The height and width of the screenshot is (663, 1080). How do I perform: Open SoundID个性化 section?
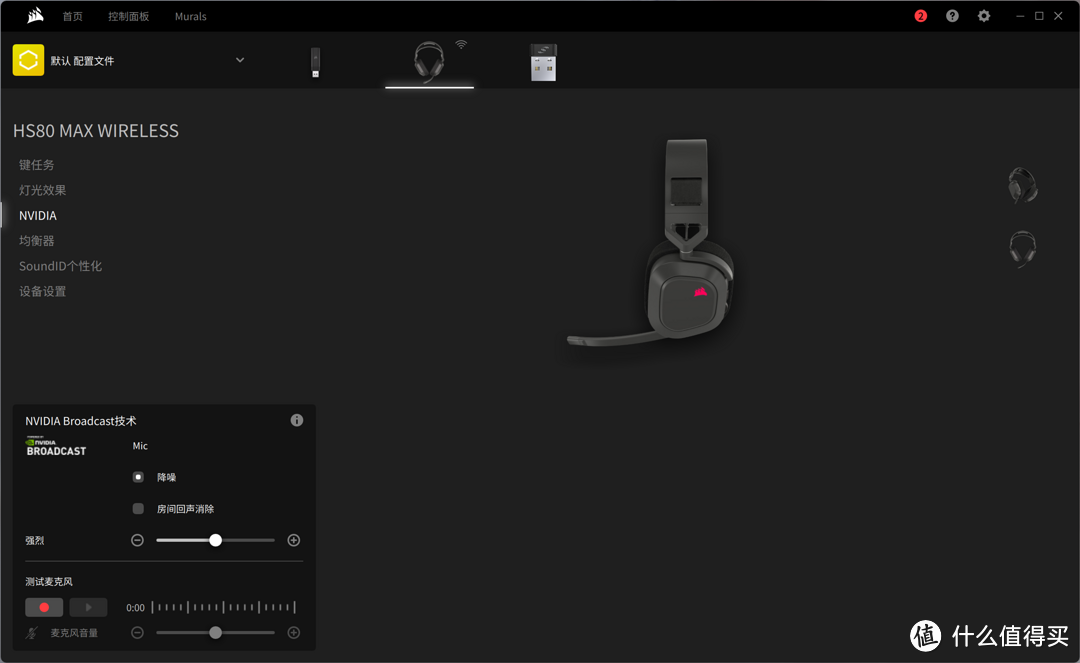(61, 266)
